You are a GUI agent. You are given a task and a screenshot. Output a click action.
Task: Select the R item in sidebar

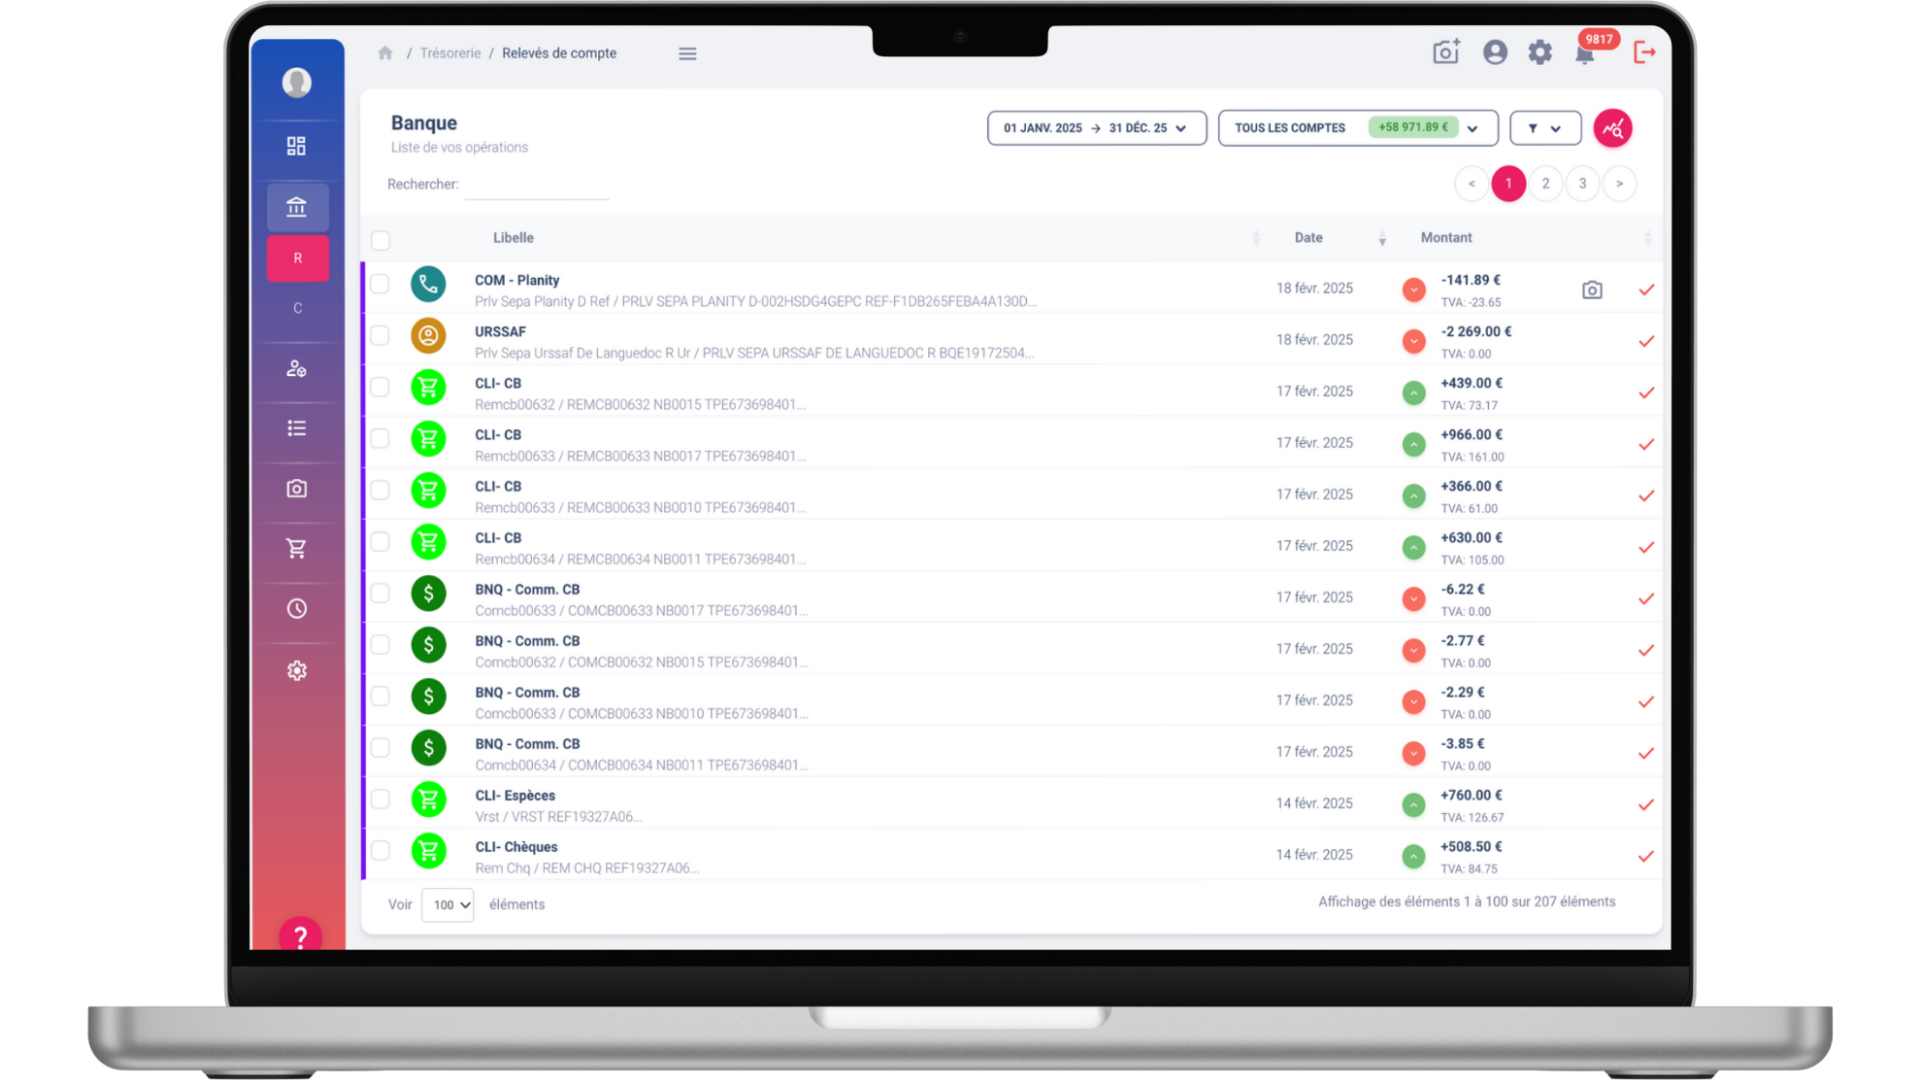point(297,258)
